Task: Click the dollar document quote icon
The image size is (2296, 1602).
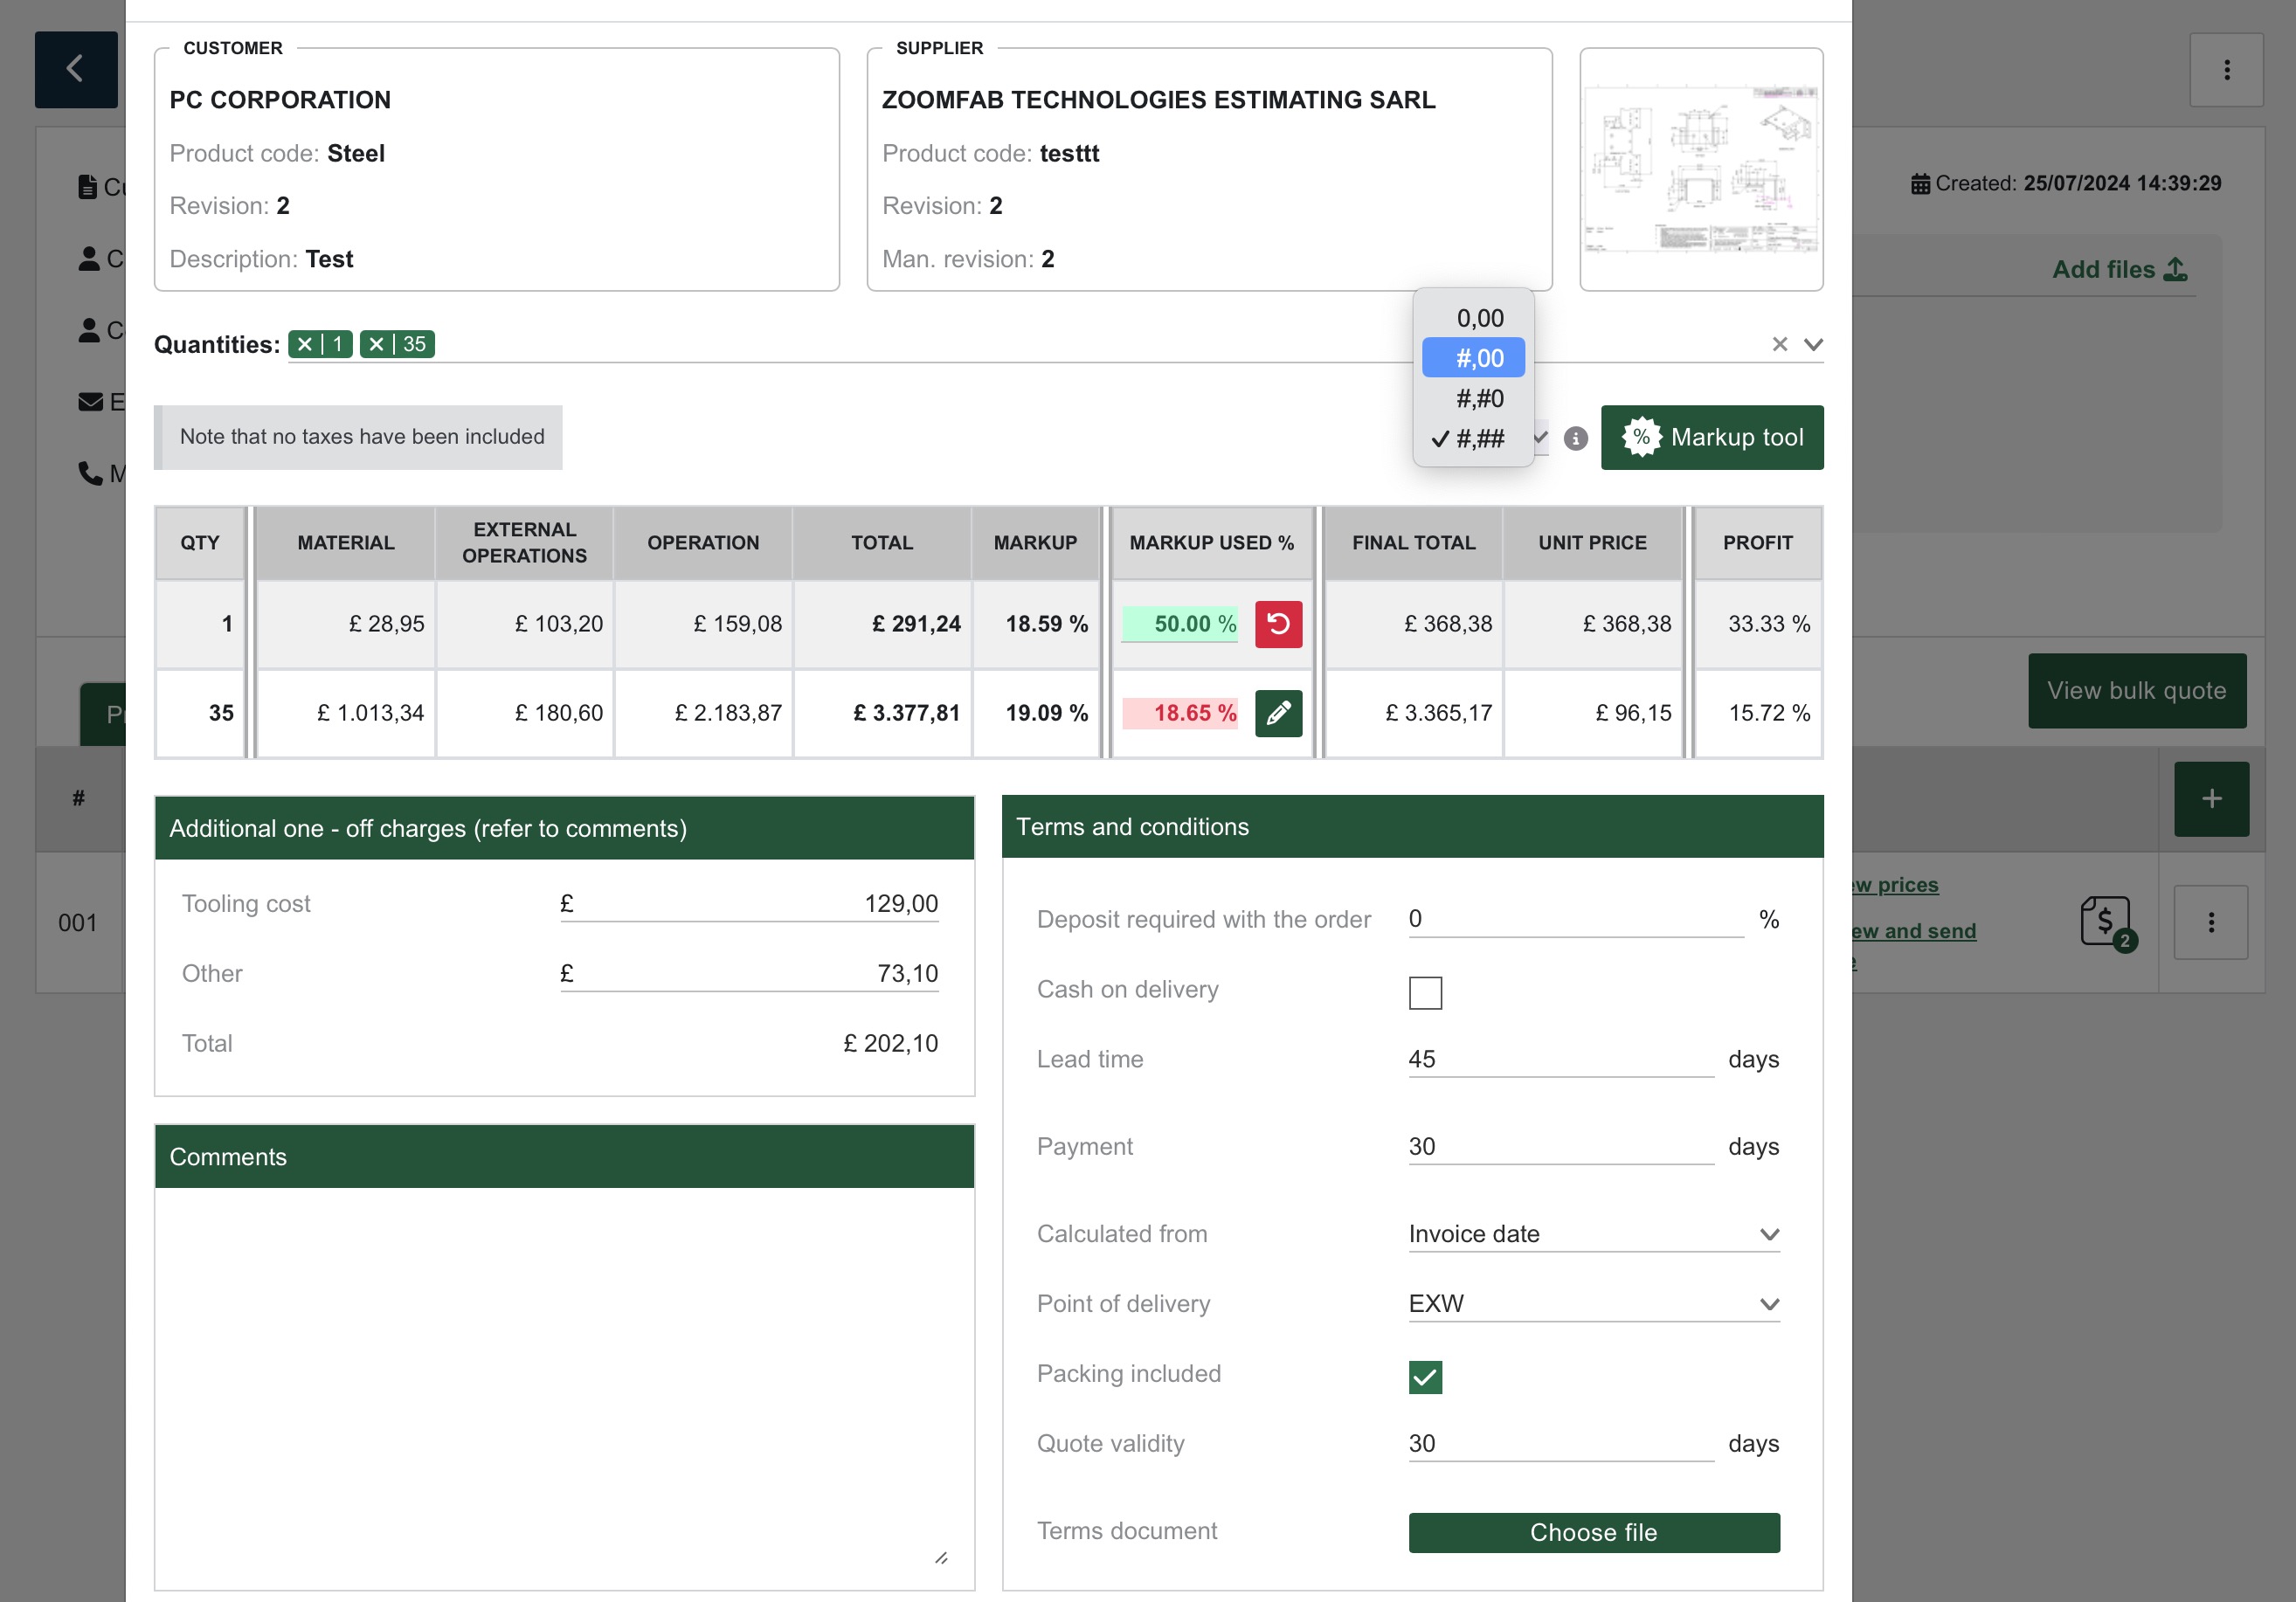Action: 2105,921
